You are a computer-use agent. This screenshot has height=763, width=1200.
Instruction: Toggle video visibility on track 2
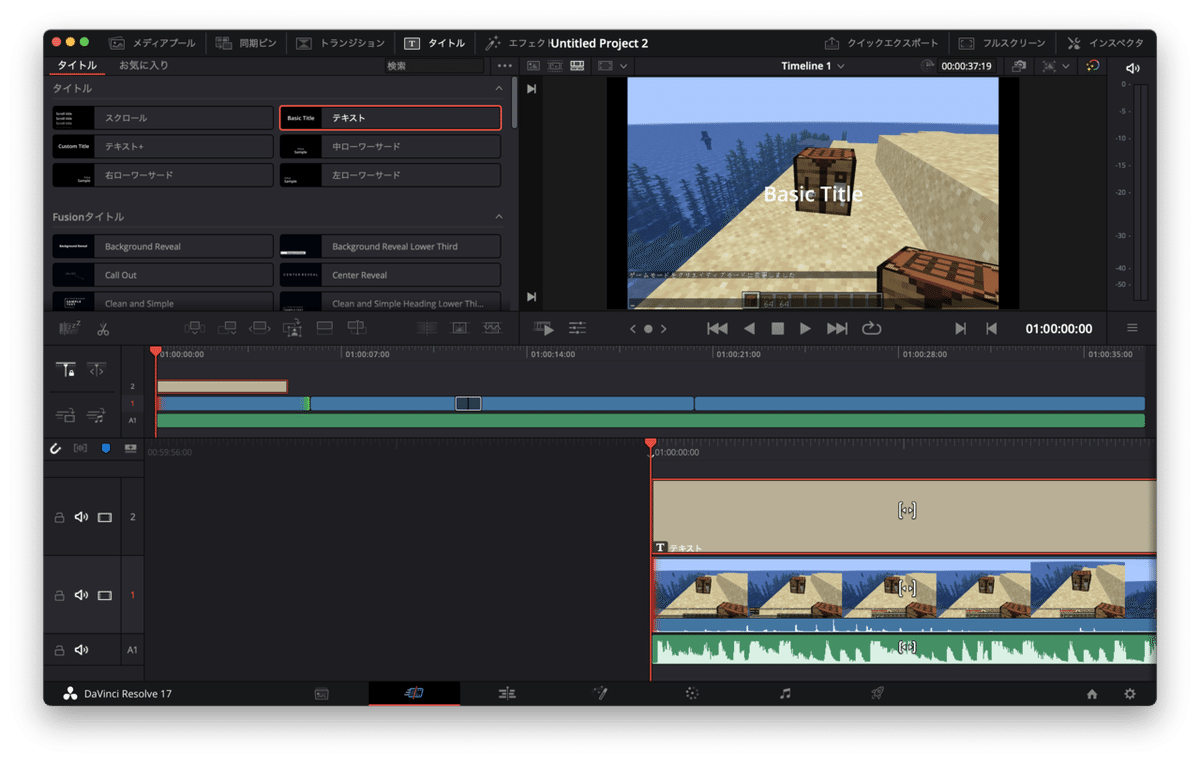105,517
